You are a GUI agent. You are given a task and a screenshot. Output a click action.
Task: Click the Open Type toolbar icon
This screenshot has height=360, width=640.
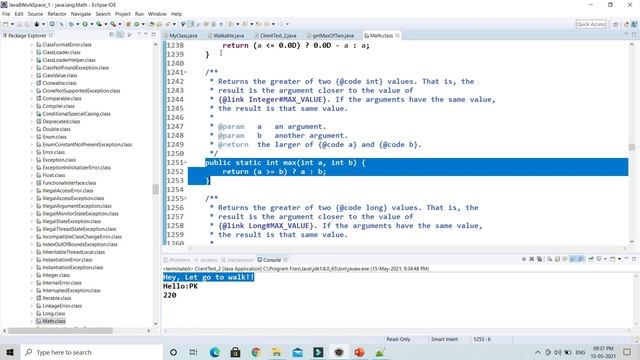[151, 24]
